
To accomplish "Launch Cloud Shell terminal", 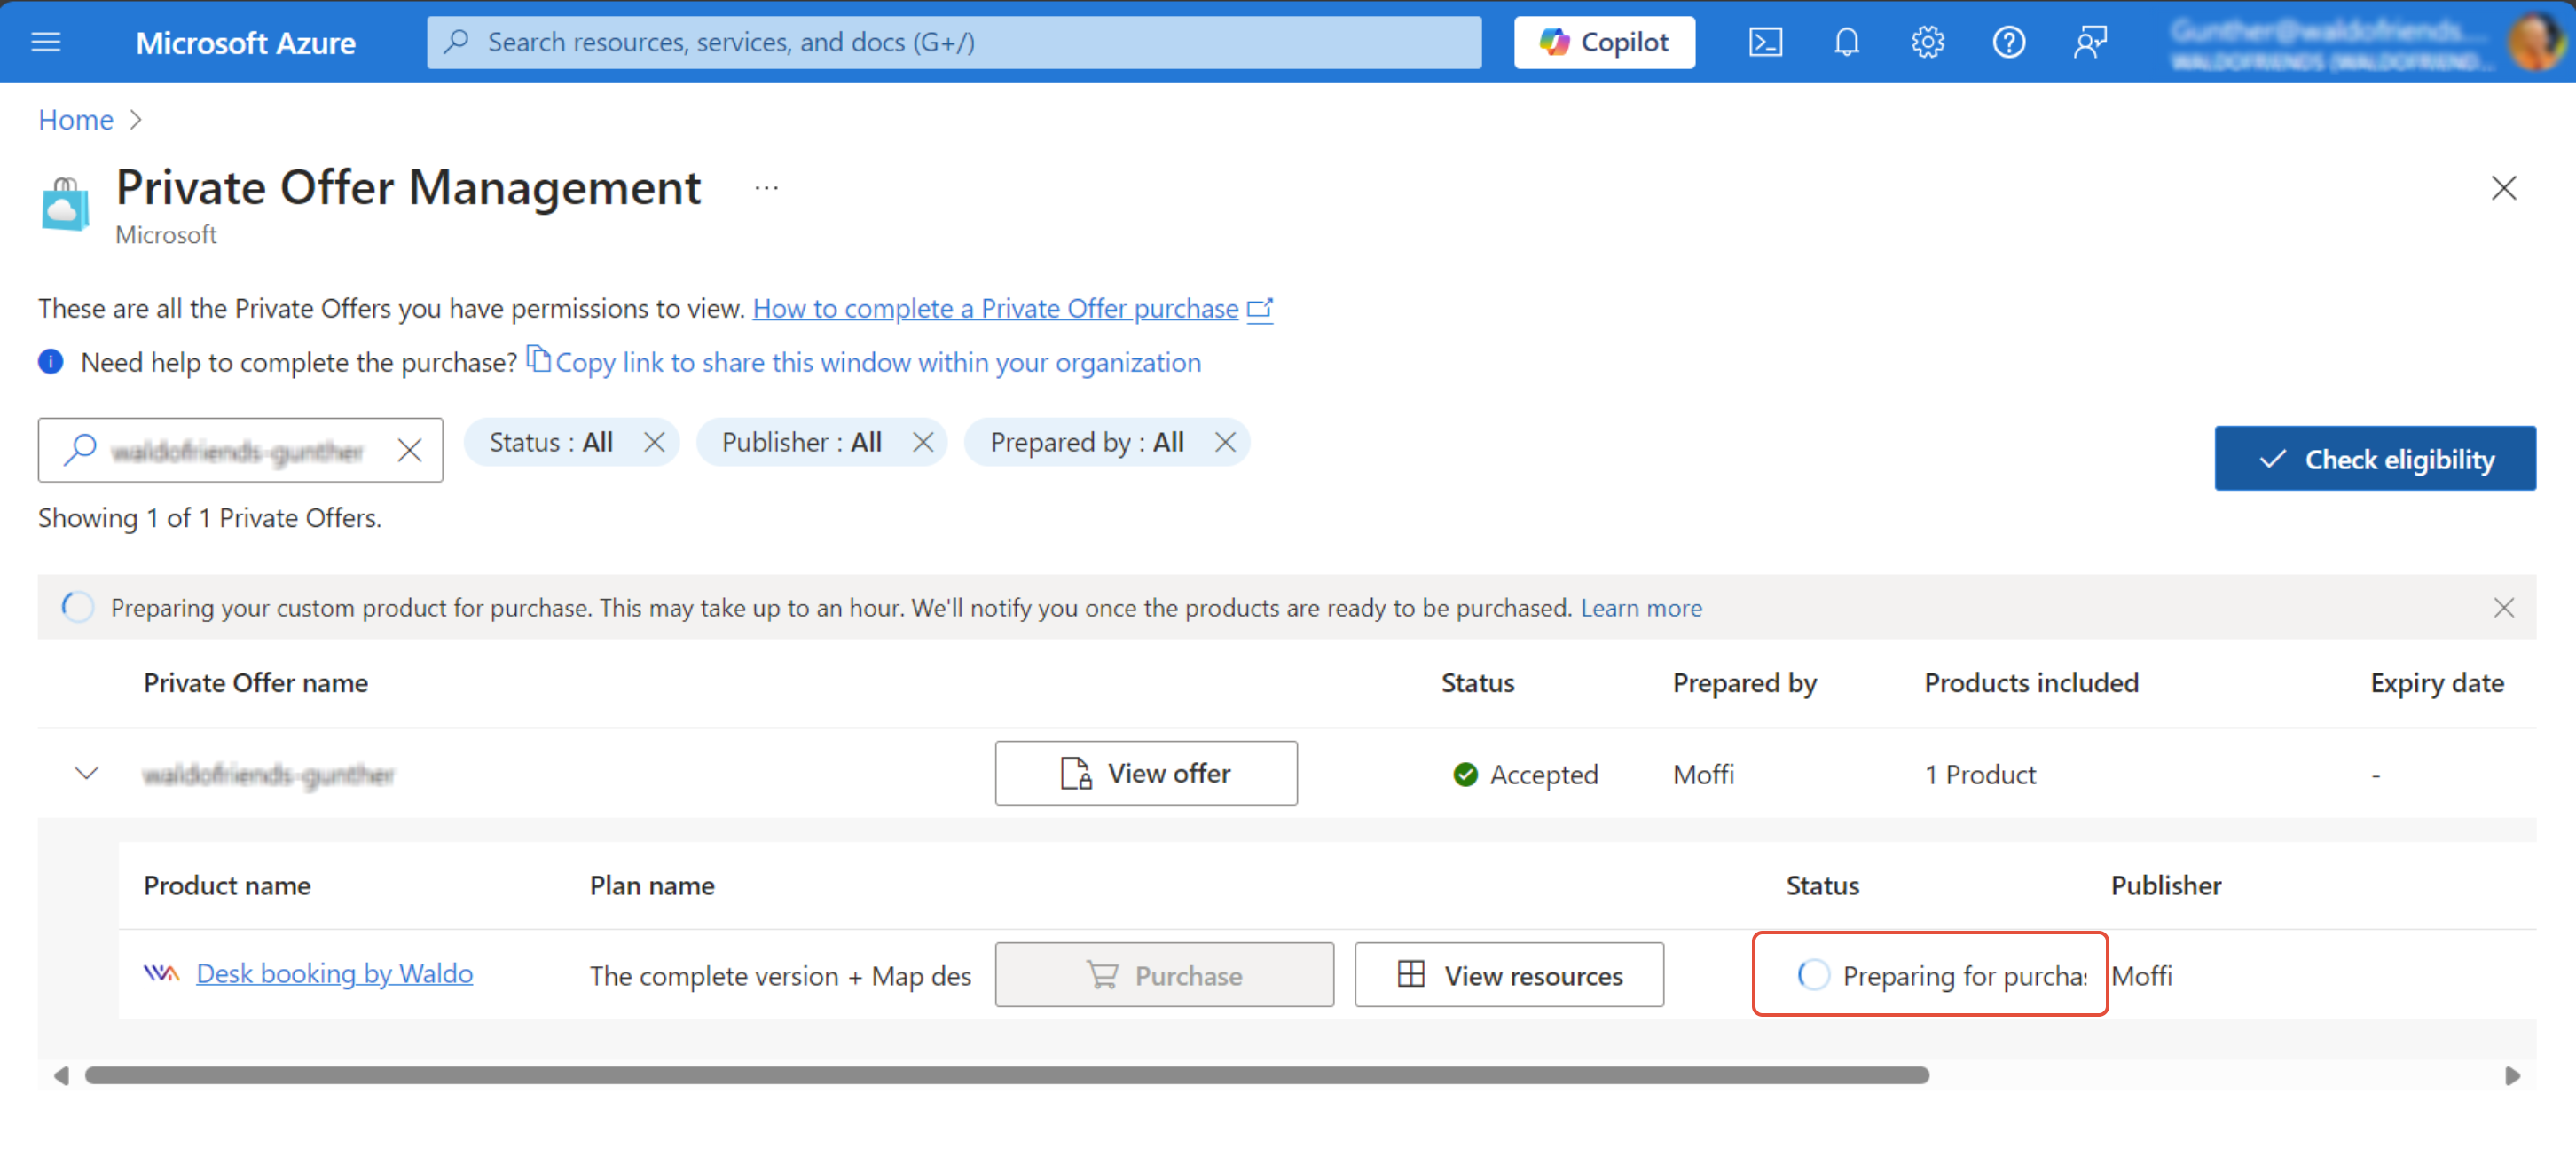I will point(1765,42).
